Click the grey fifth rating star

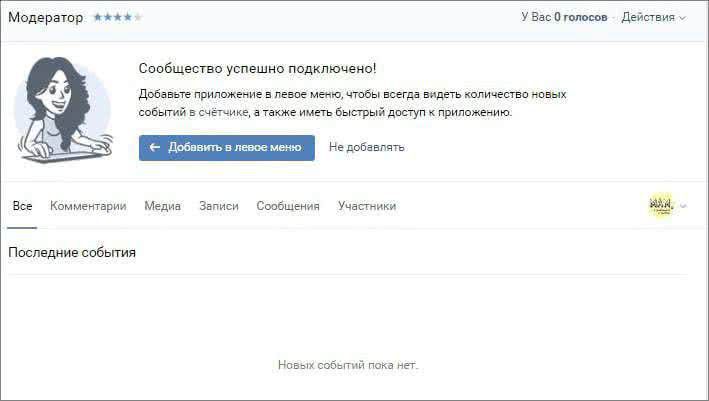coord(138,17)
